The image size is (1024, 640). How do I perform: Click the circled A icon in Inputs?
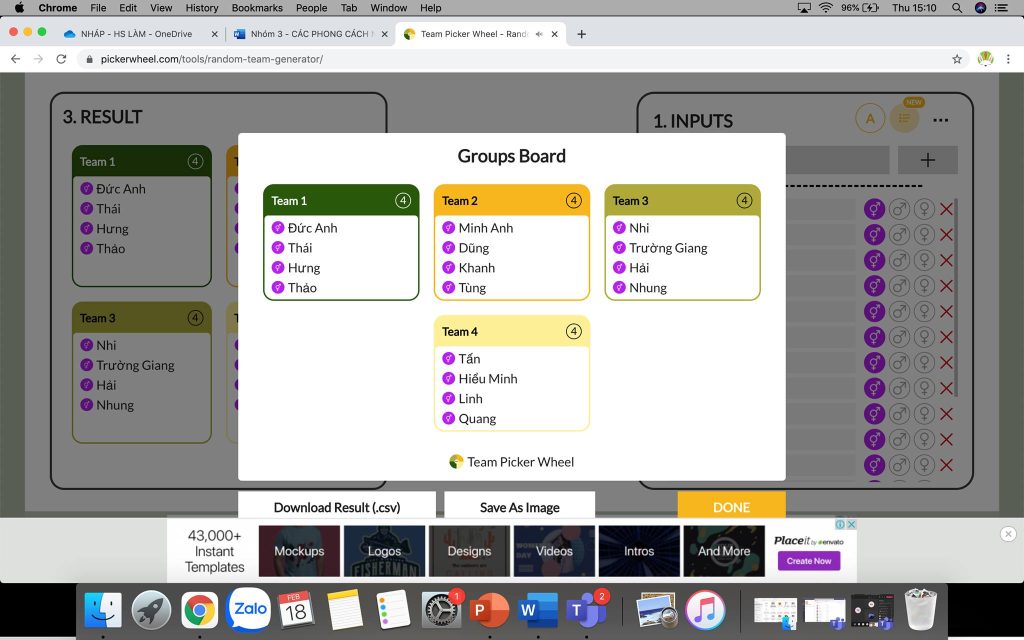coord(870,119)
